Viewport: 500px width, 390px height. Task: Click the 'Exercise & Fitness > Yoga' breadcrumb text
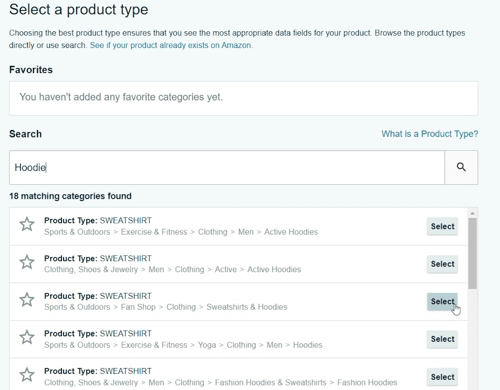point(168,345)
